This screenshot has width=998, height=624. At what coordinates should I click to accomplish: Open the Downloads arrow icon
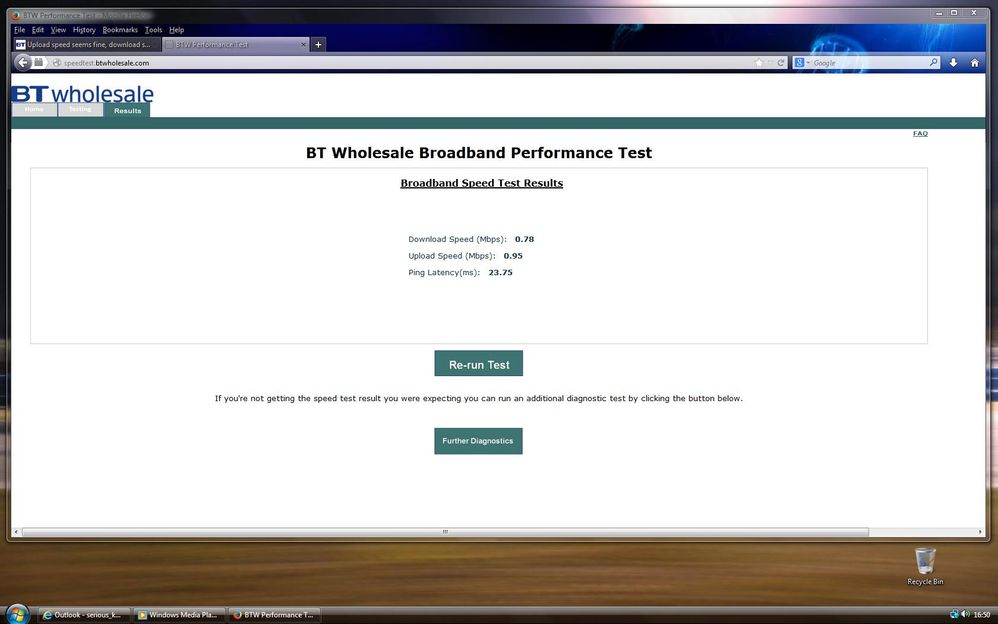953,62
